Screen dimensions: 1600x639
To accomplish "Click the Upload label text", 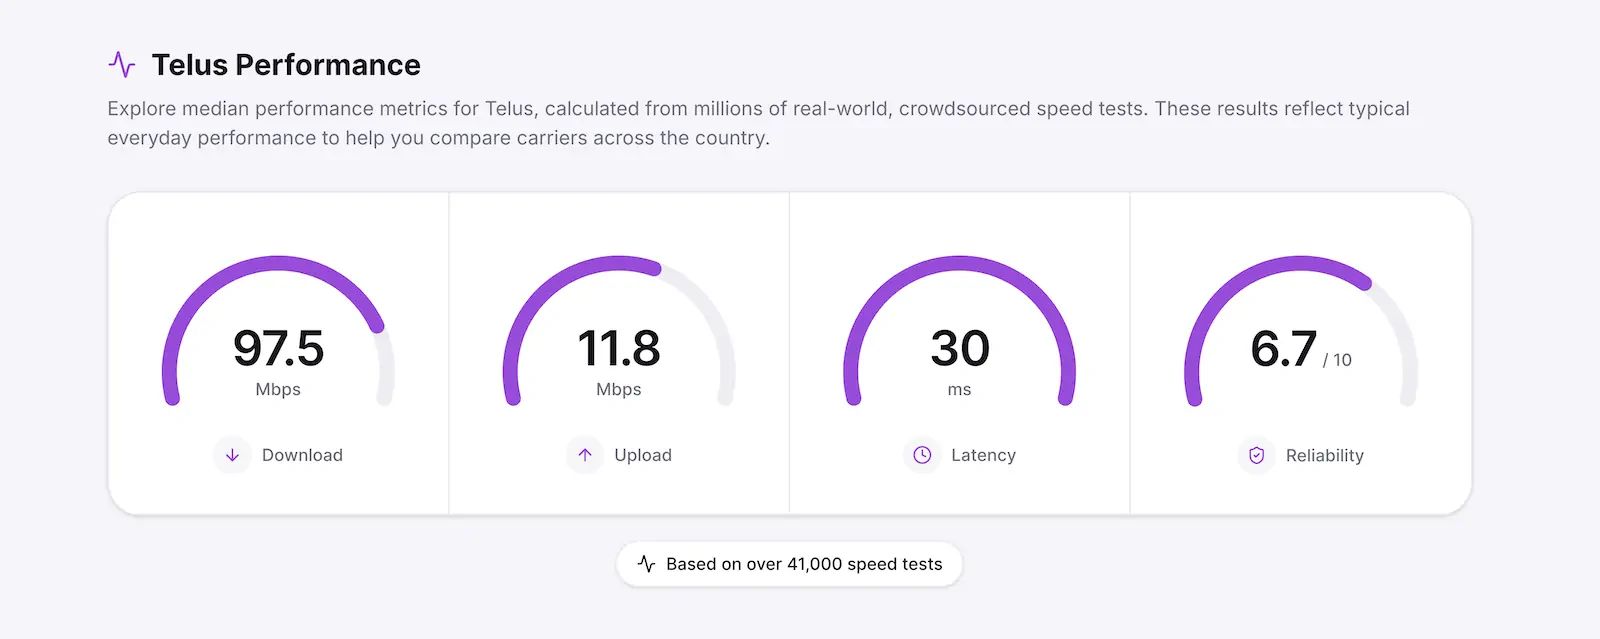I will [x=643, y=455].
